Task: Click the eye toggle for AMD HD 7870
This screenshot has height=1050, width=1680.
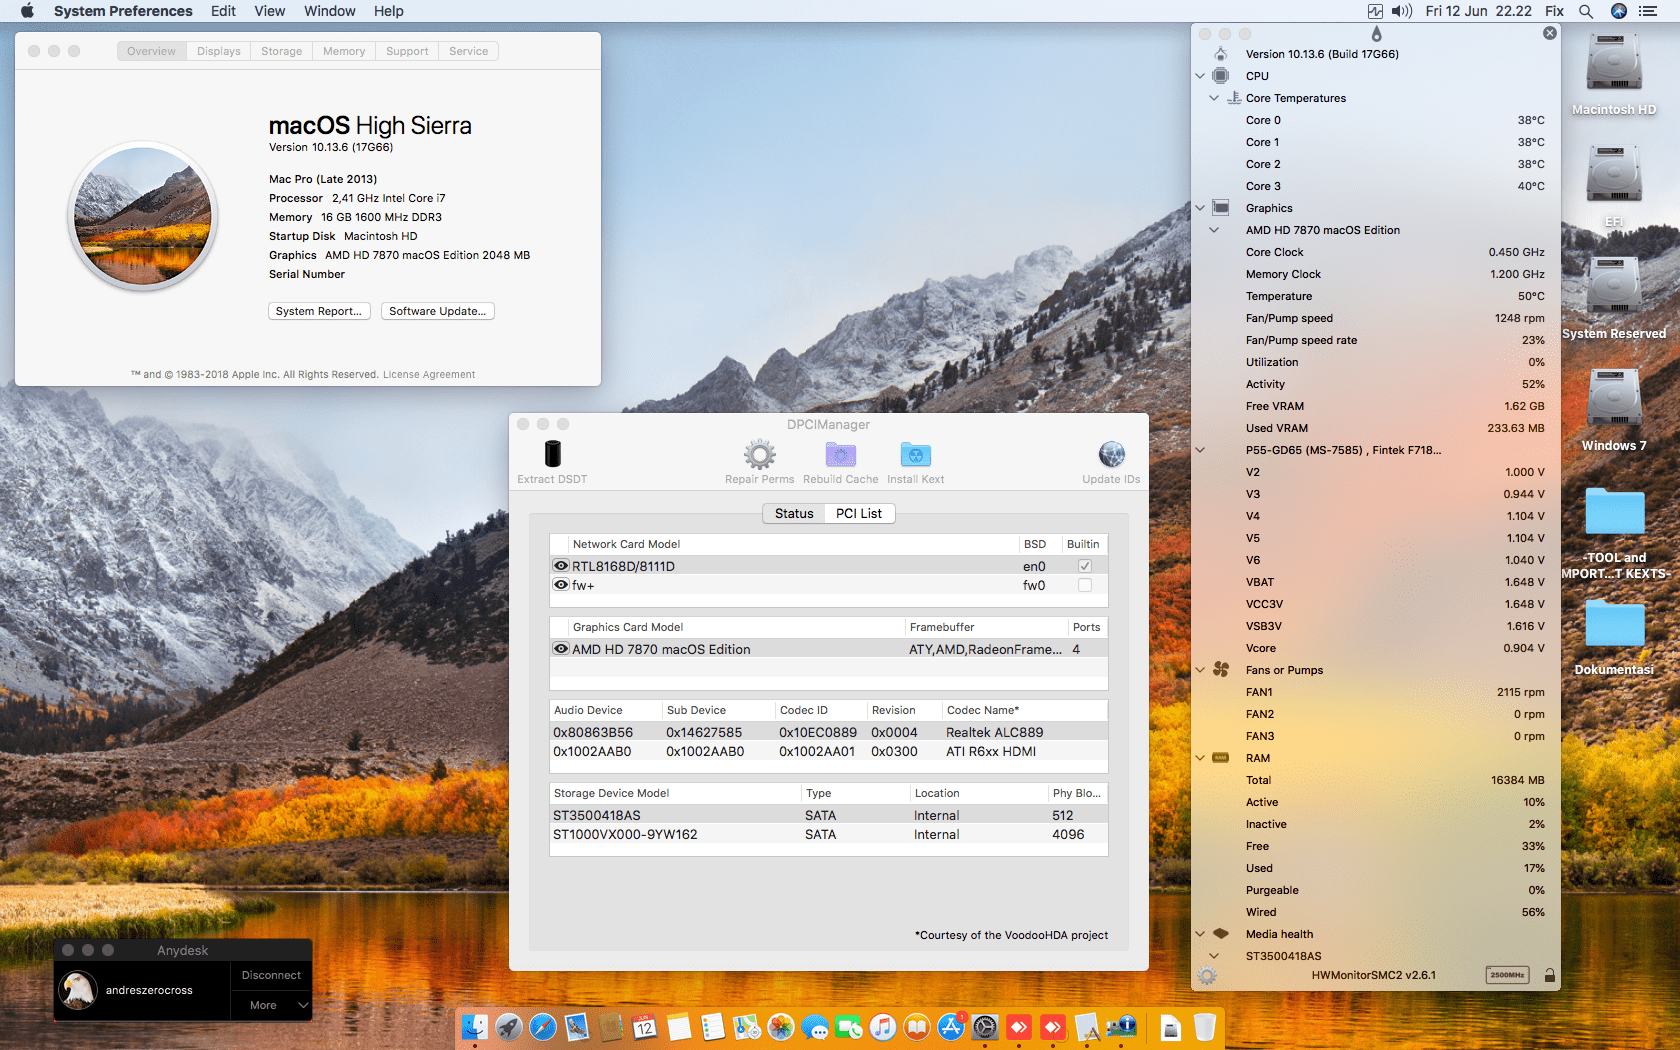Action: click(560, 648)
